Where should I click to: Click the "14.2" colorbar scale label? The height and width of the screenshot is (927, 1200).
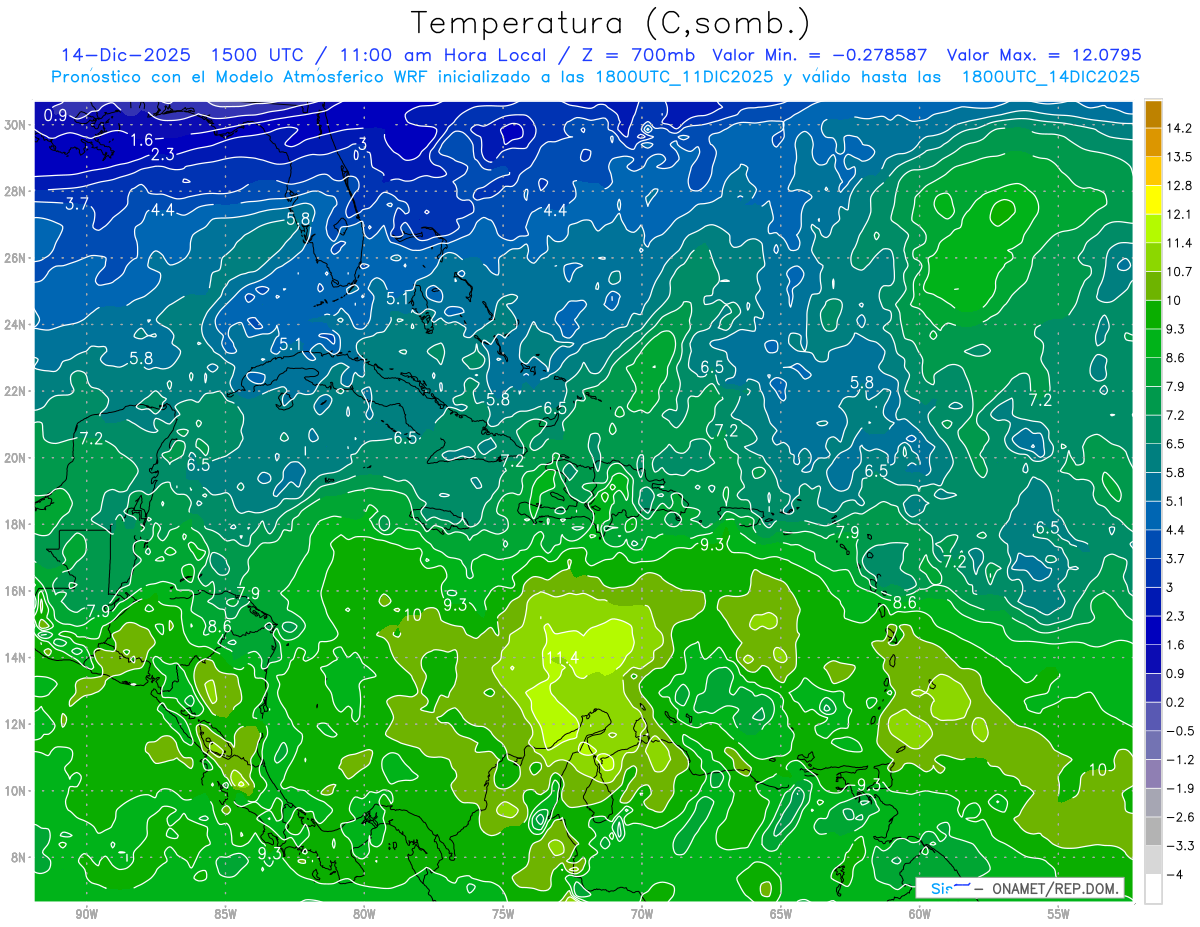pos(1181,128)
